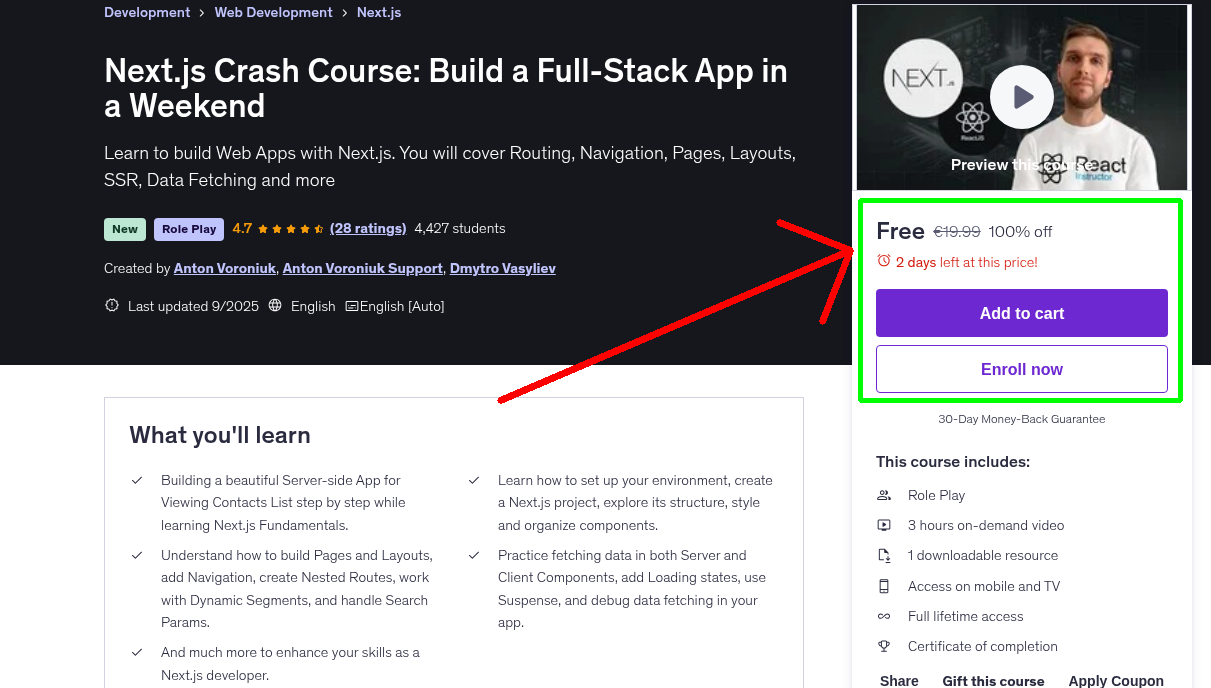The height and width of the screenshot is (688, 1211).
Task: Click the checkmark beside 'Learn how to set up'
Action: 474,480
